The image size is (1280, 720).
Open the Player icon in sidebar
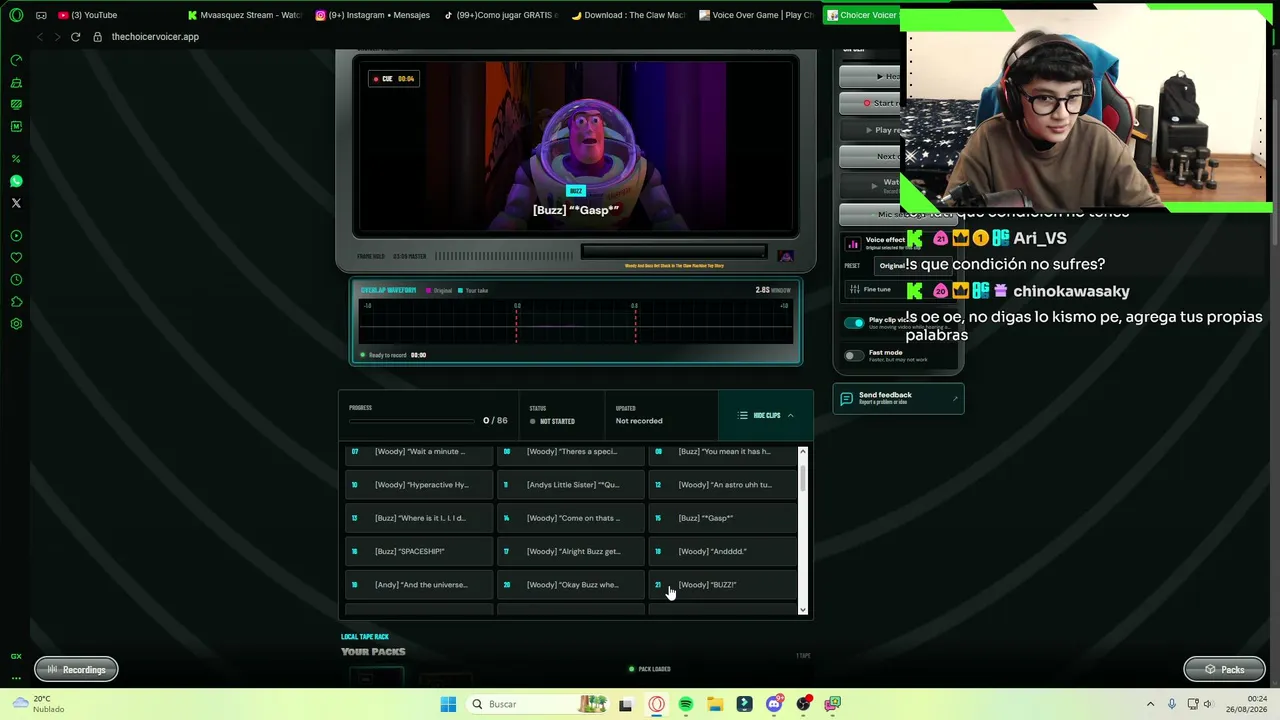coord(16,236)
